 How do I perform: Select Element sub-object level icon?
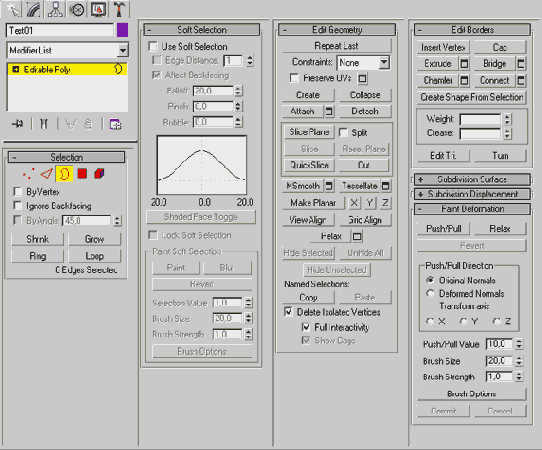point(99,174)
